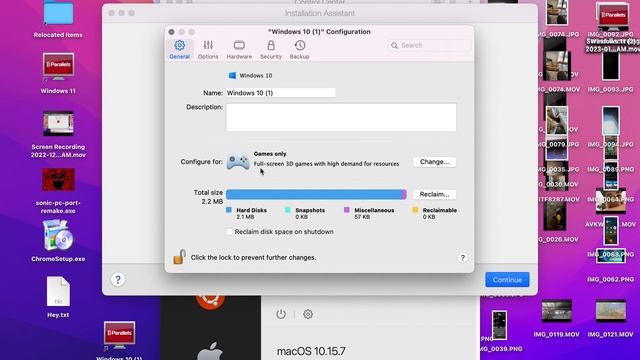Viewport: 640px width, 360px height.
Task: Click the power icon in Control Center
Action: point(281,314)
